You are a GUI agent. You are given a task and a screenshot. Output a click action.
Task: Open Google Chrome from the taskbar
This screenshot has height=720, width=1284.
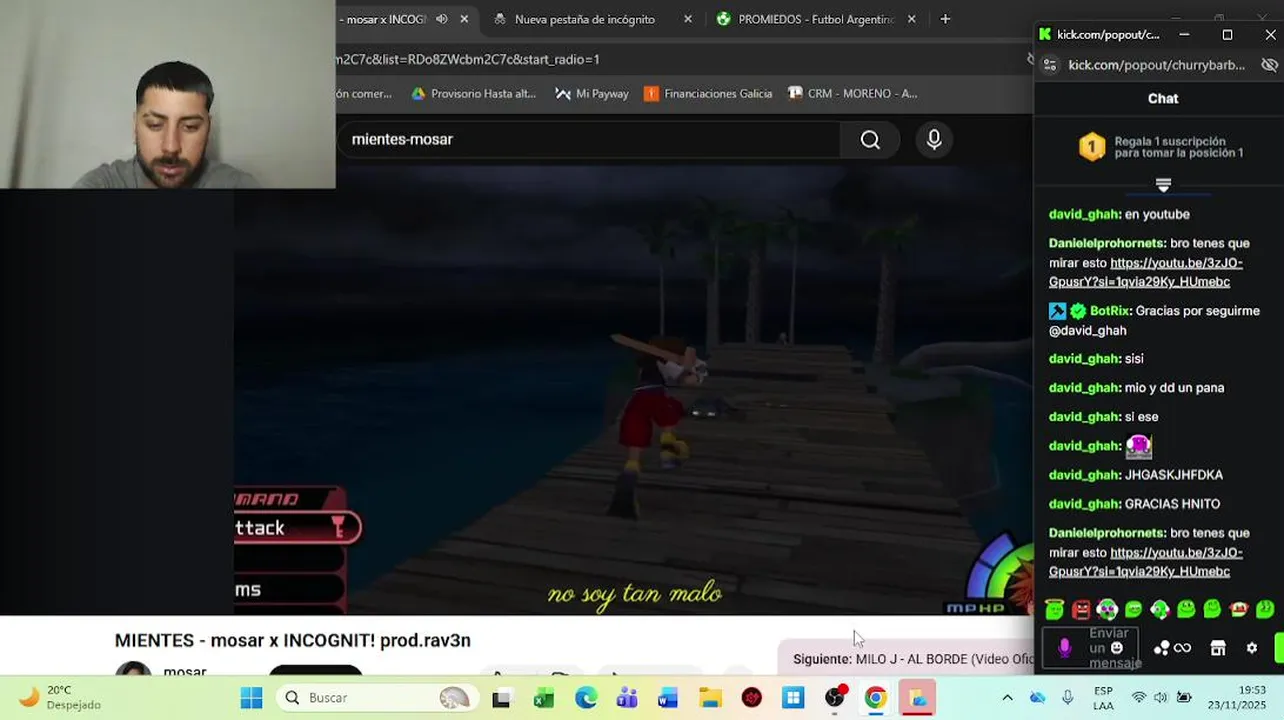pyautogui.click(x=875, y=698)
